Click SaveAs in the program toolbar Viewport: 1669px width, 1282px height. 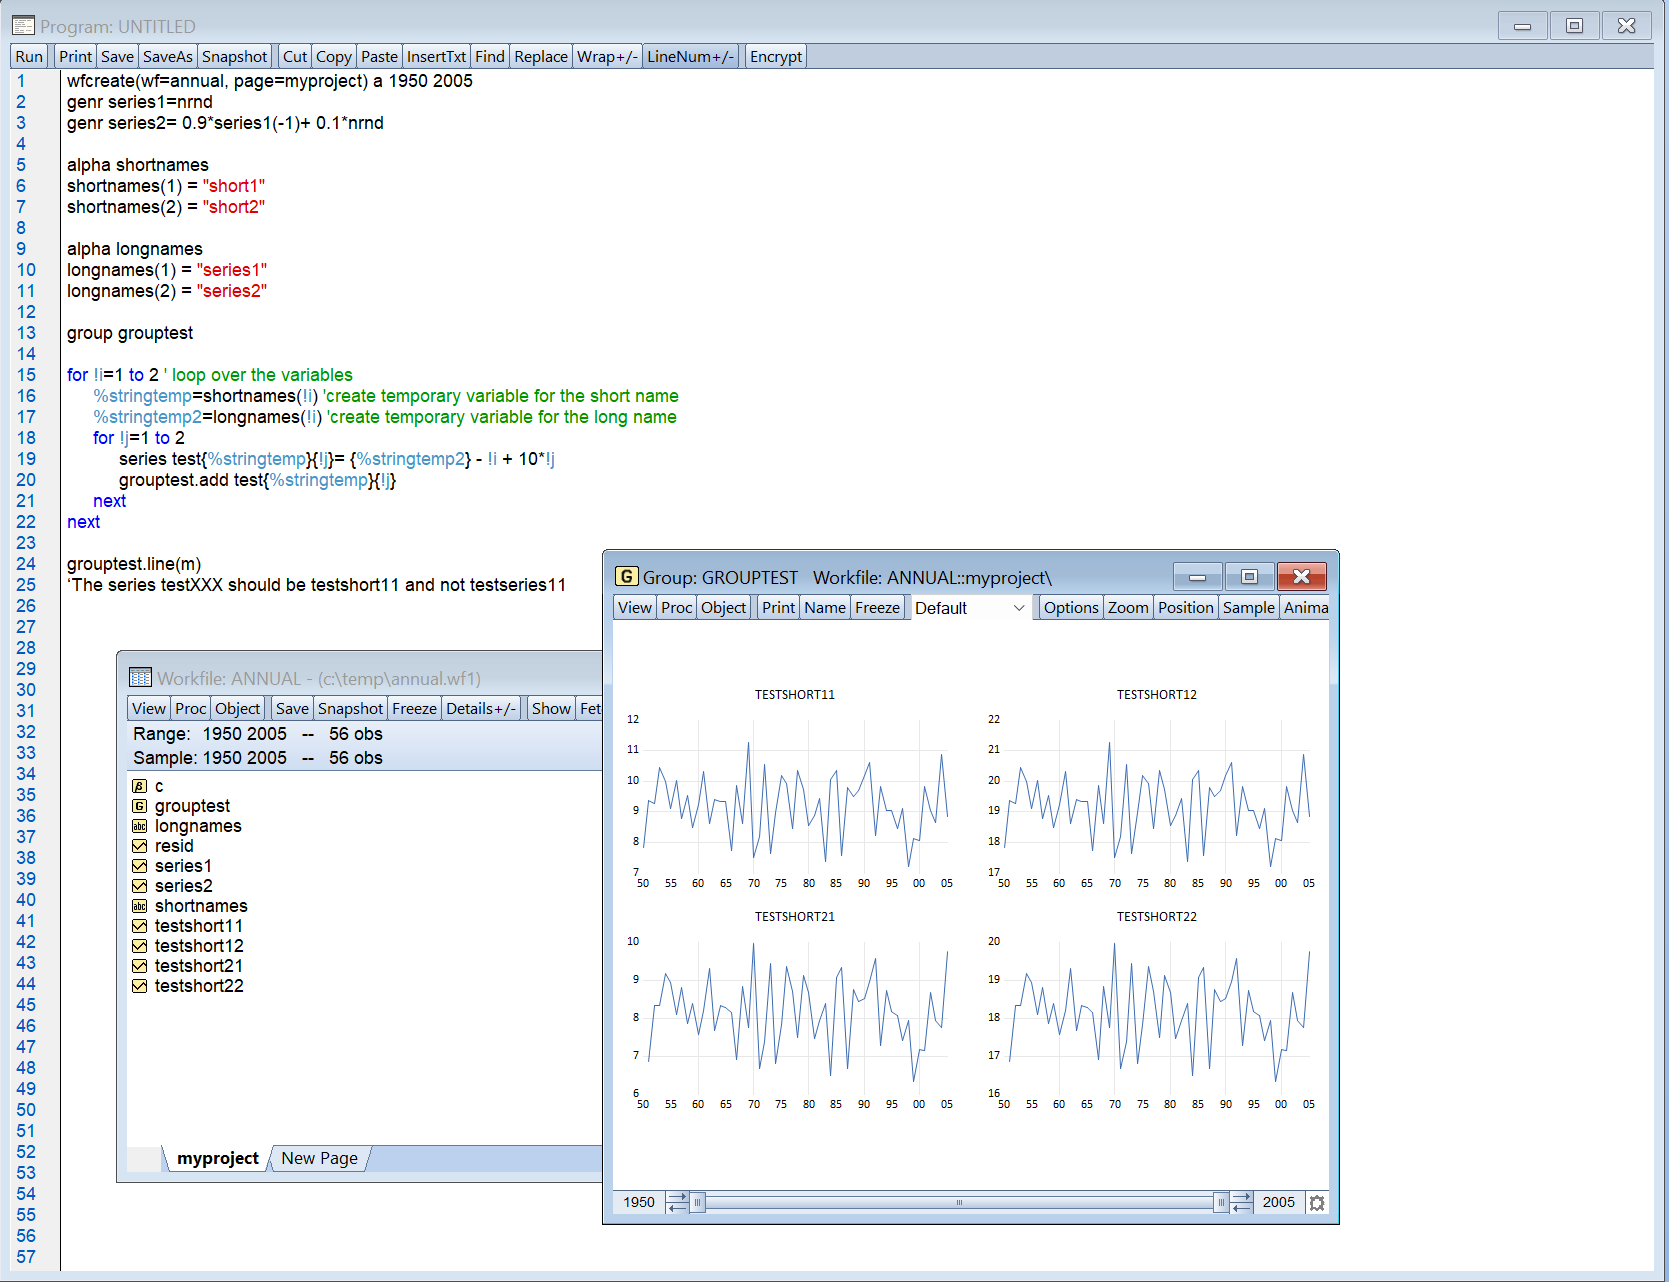coord(168,57)
